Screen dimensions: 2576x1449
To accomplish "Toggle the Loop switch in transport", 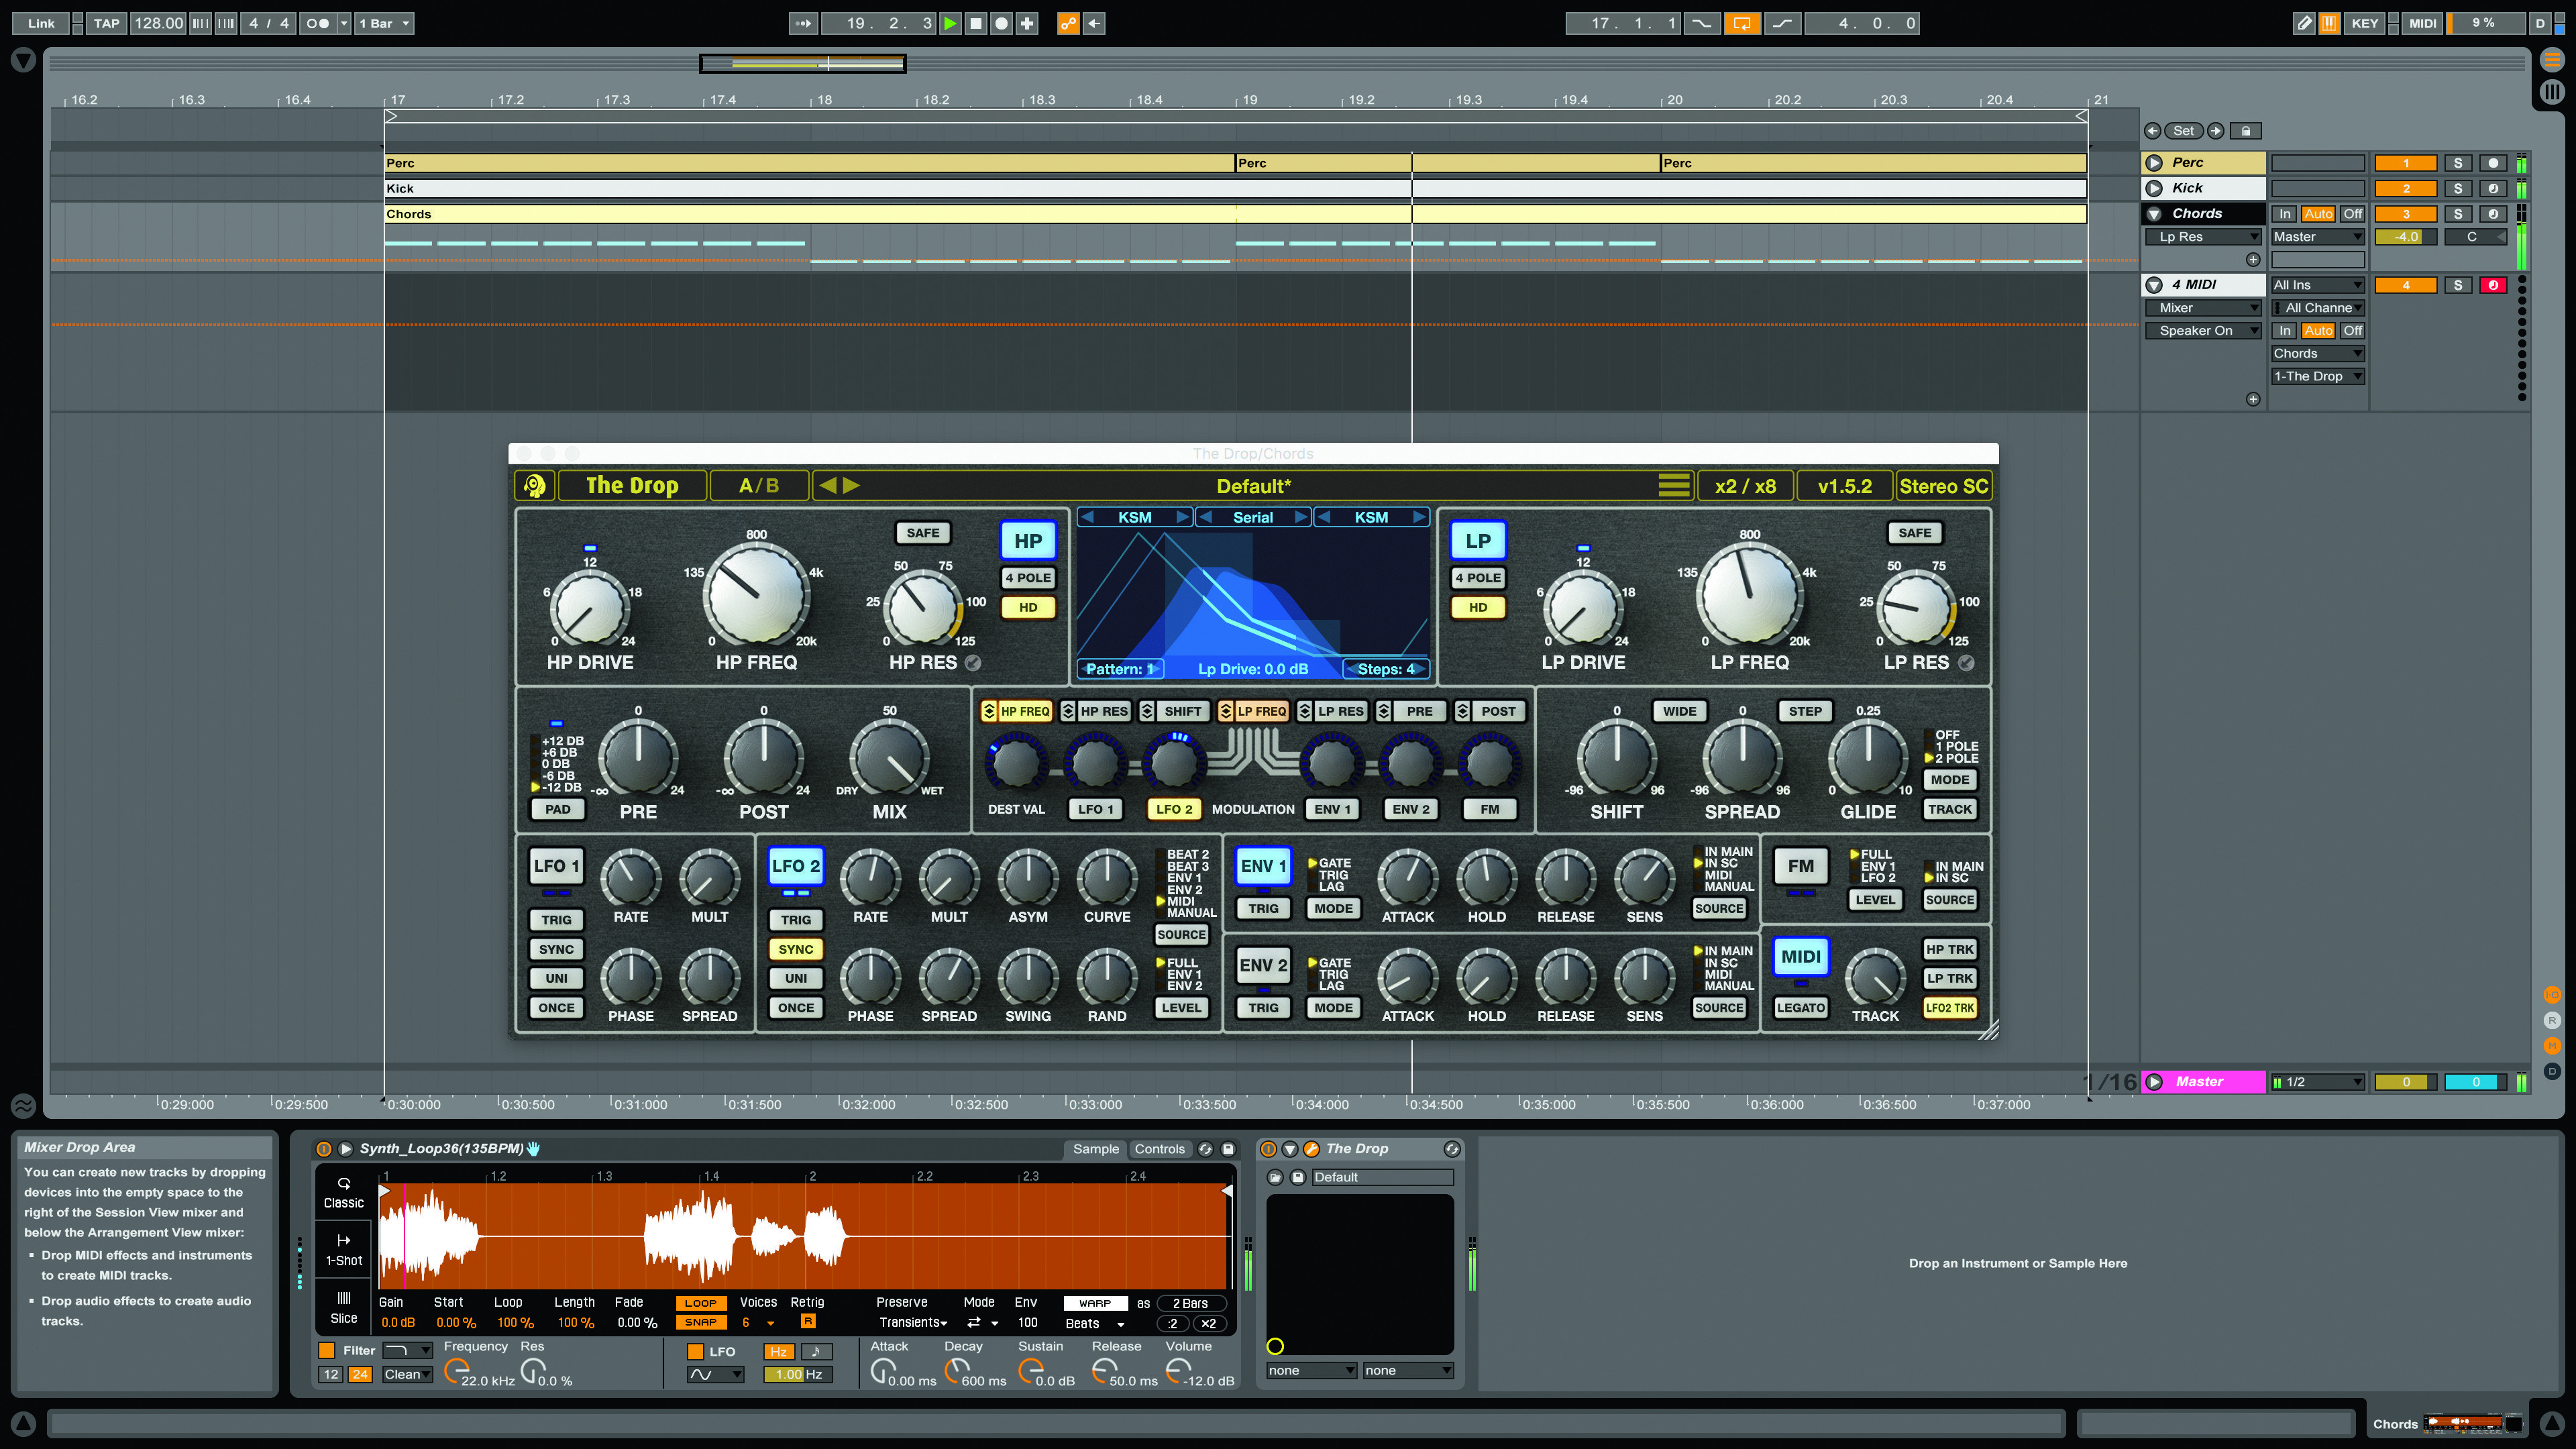I will coord(1741,23).
